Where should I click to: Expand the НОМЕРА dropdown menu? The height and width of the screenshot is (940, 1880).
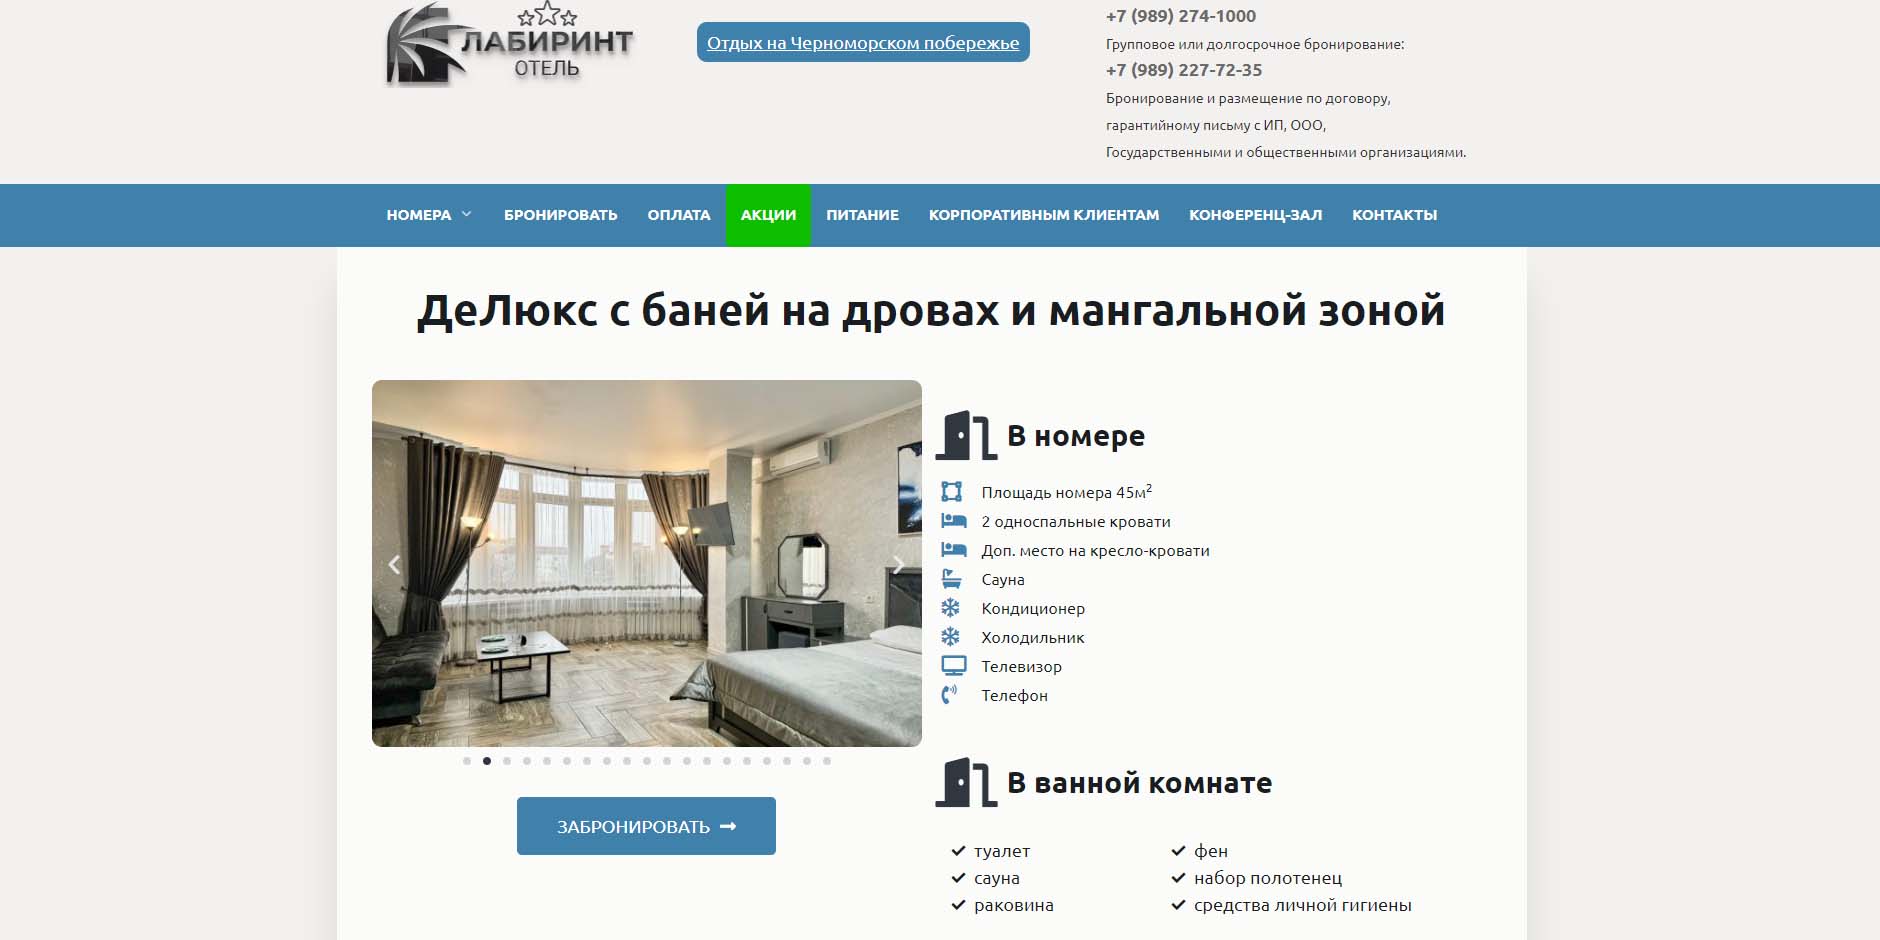(429, 215)
